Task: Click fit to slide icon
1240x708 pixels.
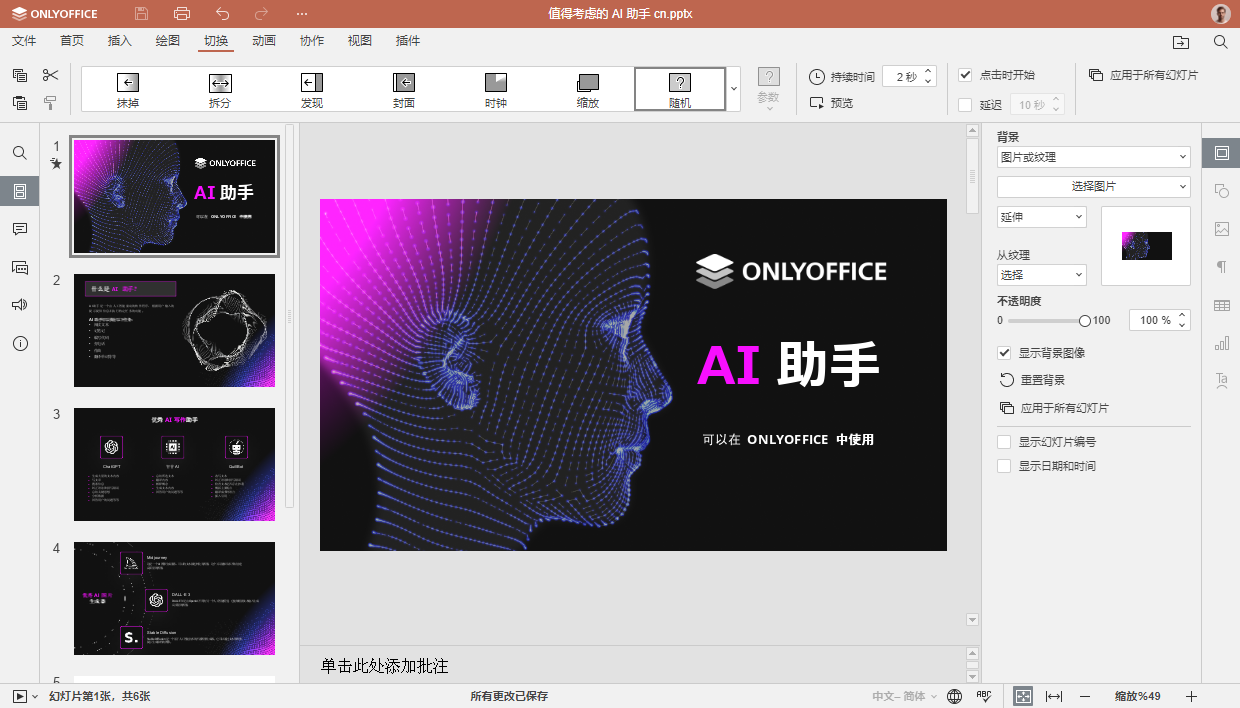Action: click(1023, 696)
